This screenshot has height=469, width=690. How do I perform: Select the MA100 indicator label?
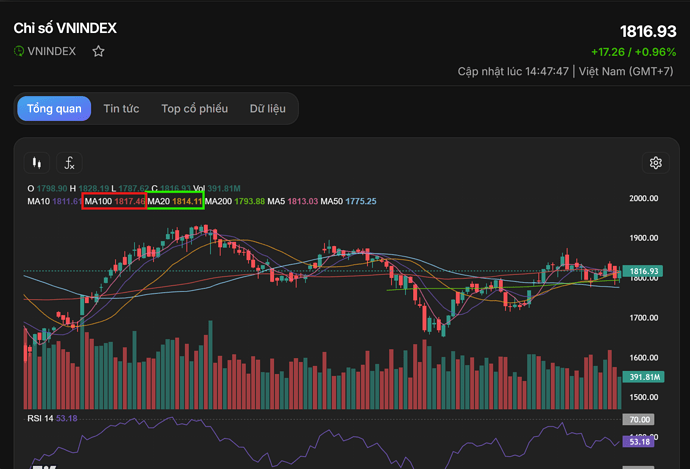(98, 202)
